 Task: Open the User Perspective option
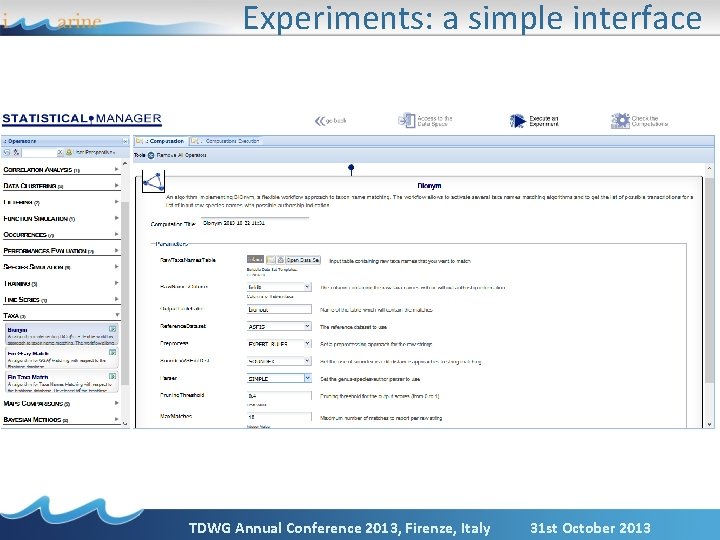tap(90, 152)
